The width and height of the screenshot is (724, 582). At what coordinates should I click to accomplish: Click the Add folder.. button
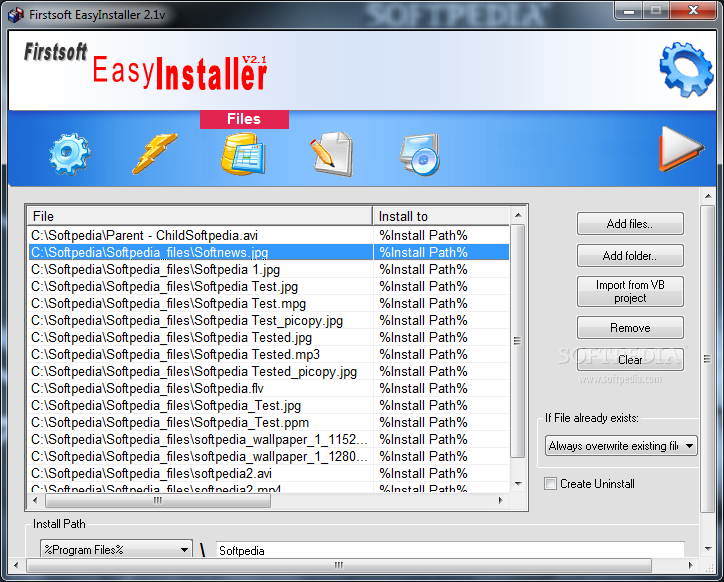pos(630,256)
